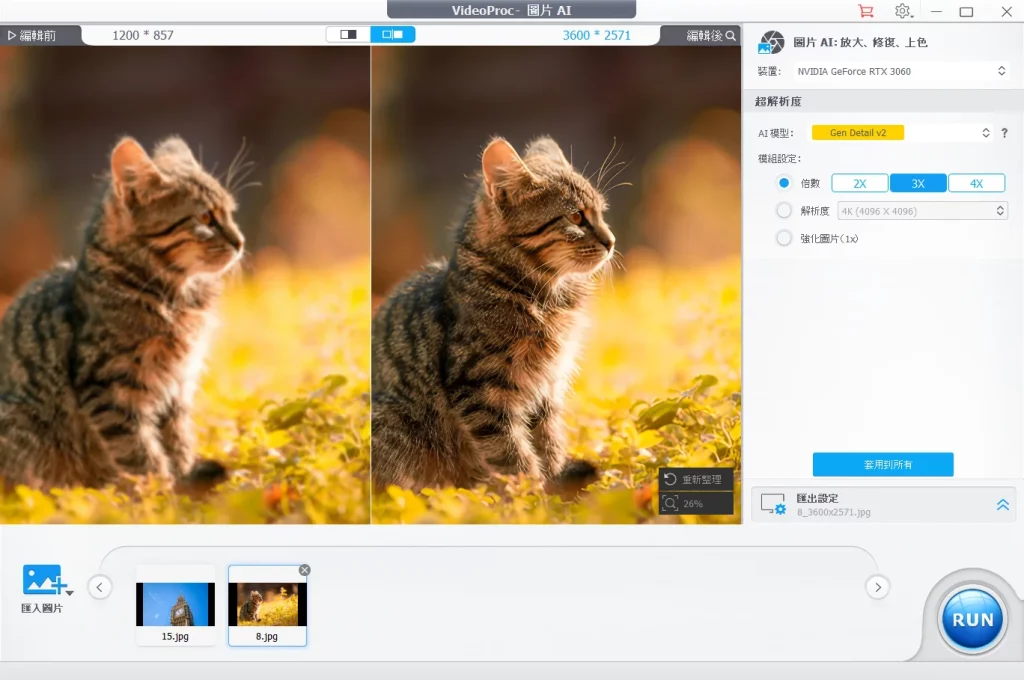
Task: Open the Gen Detail v2 model dropdown
Action: pyautogui.click(x=900, y=133)
